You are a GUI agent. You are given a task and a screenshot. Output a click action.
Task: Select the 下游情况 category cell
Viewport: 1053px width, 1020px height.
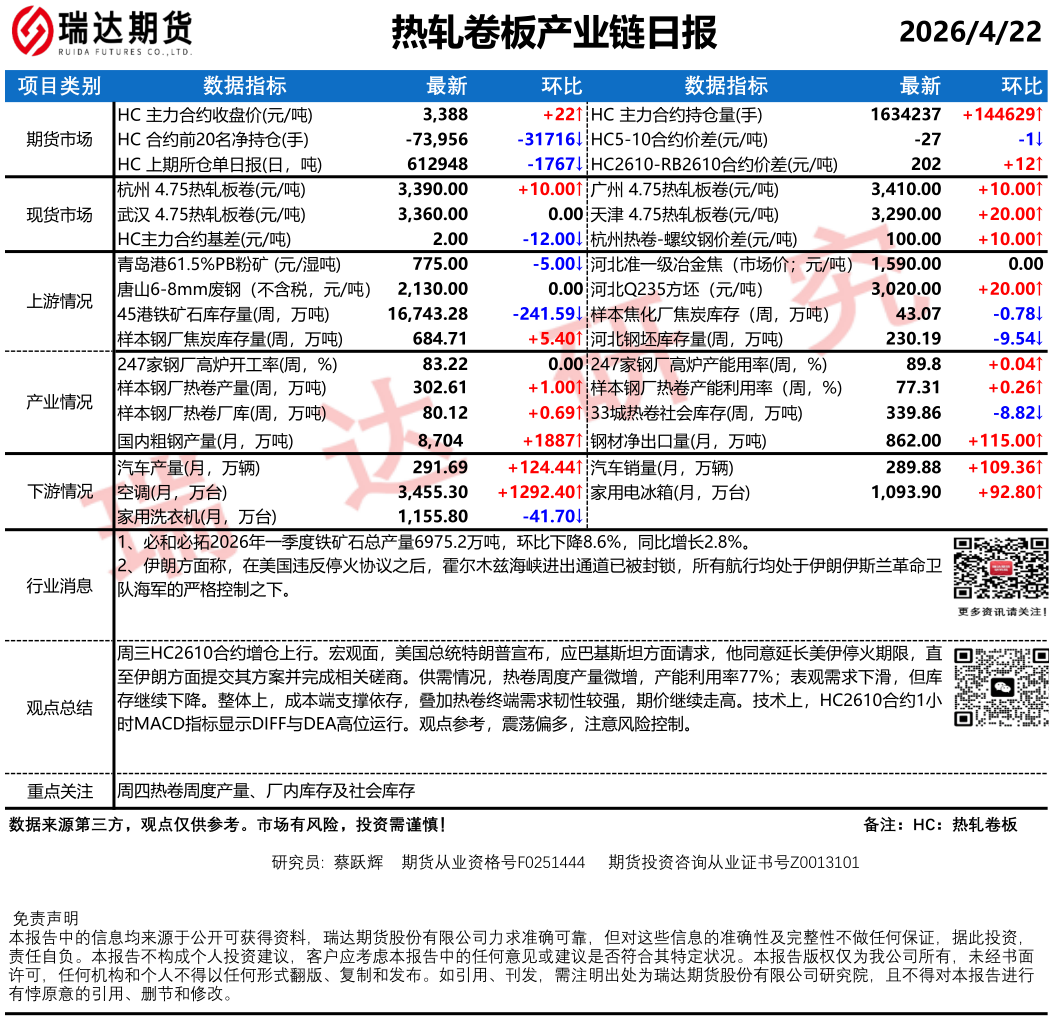point(59,491)
